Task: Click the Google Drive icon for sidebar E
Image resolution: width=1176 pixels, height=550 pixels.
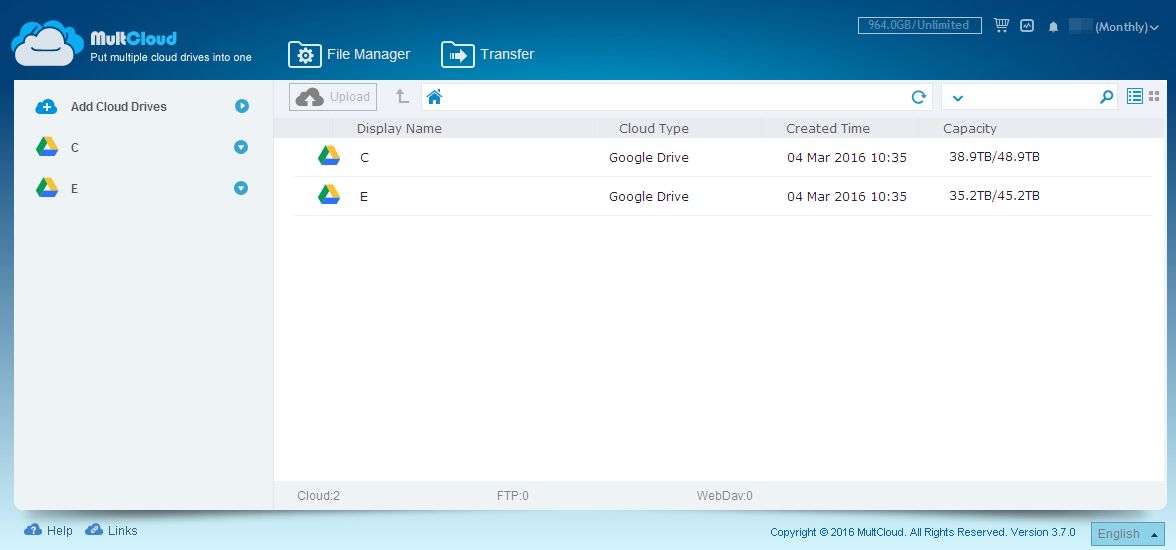Action: (47, 188)
